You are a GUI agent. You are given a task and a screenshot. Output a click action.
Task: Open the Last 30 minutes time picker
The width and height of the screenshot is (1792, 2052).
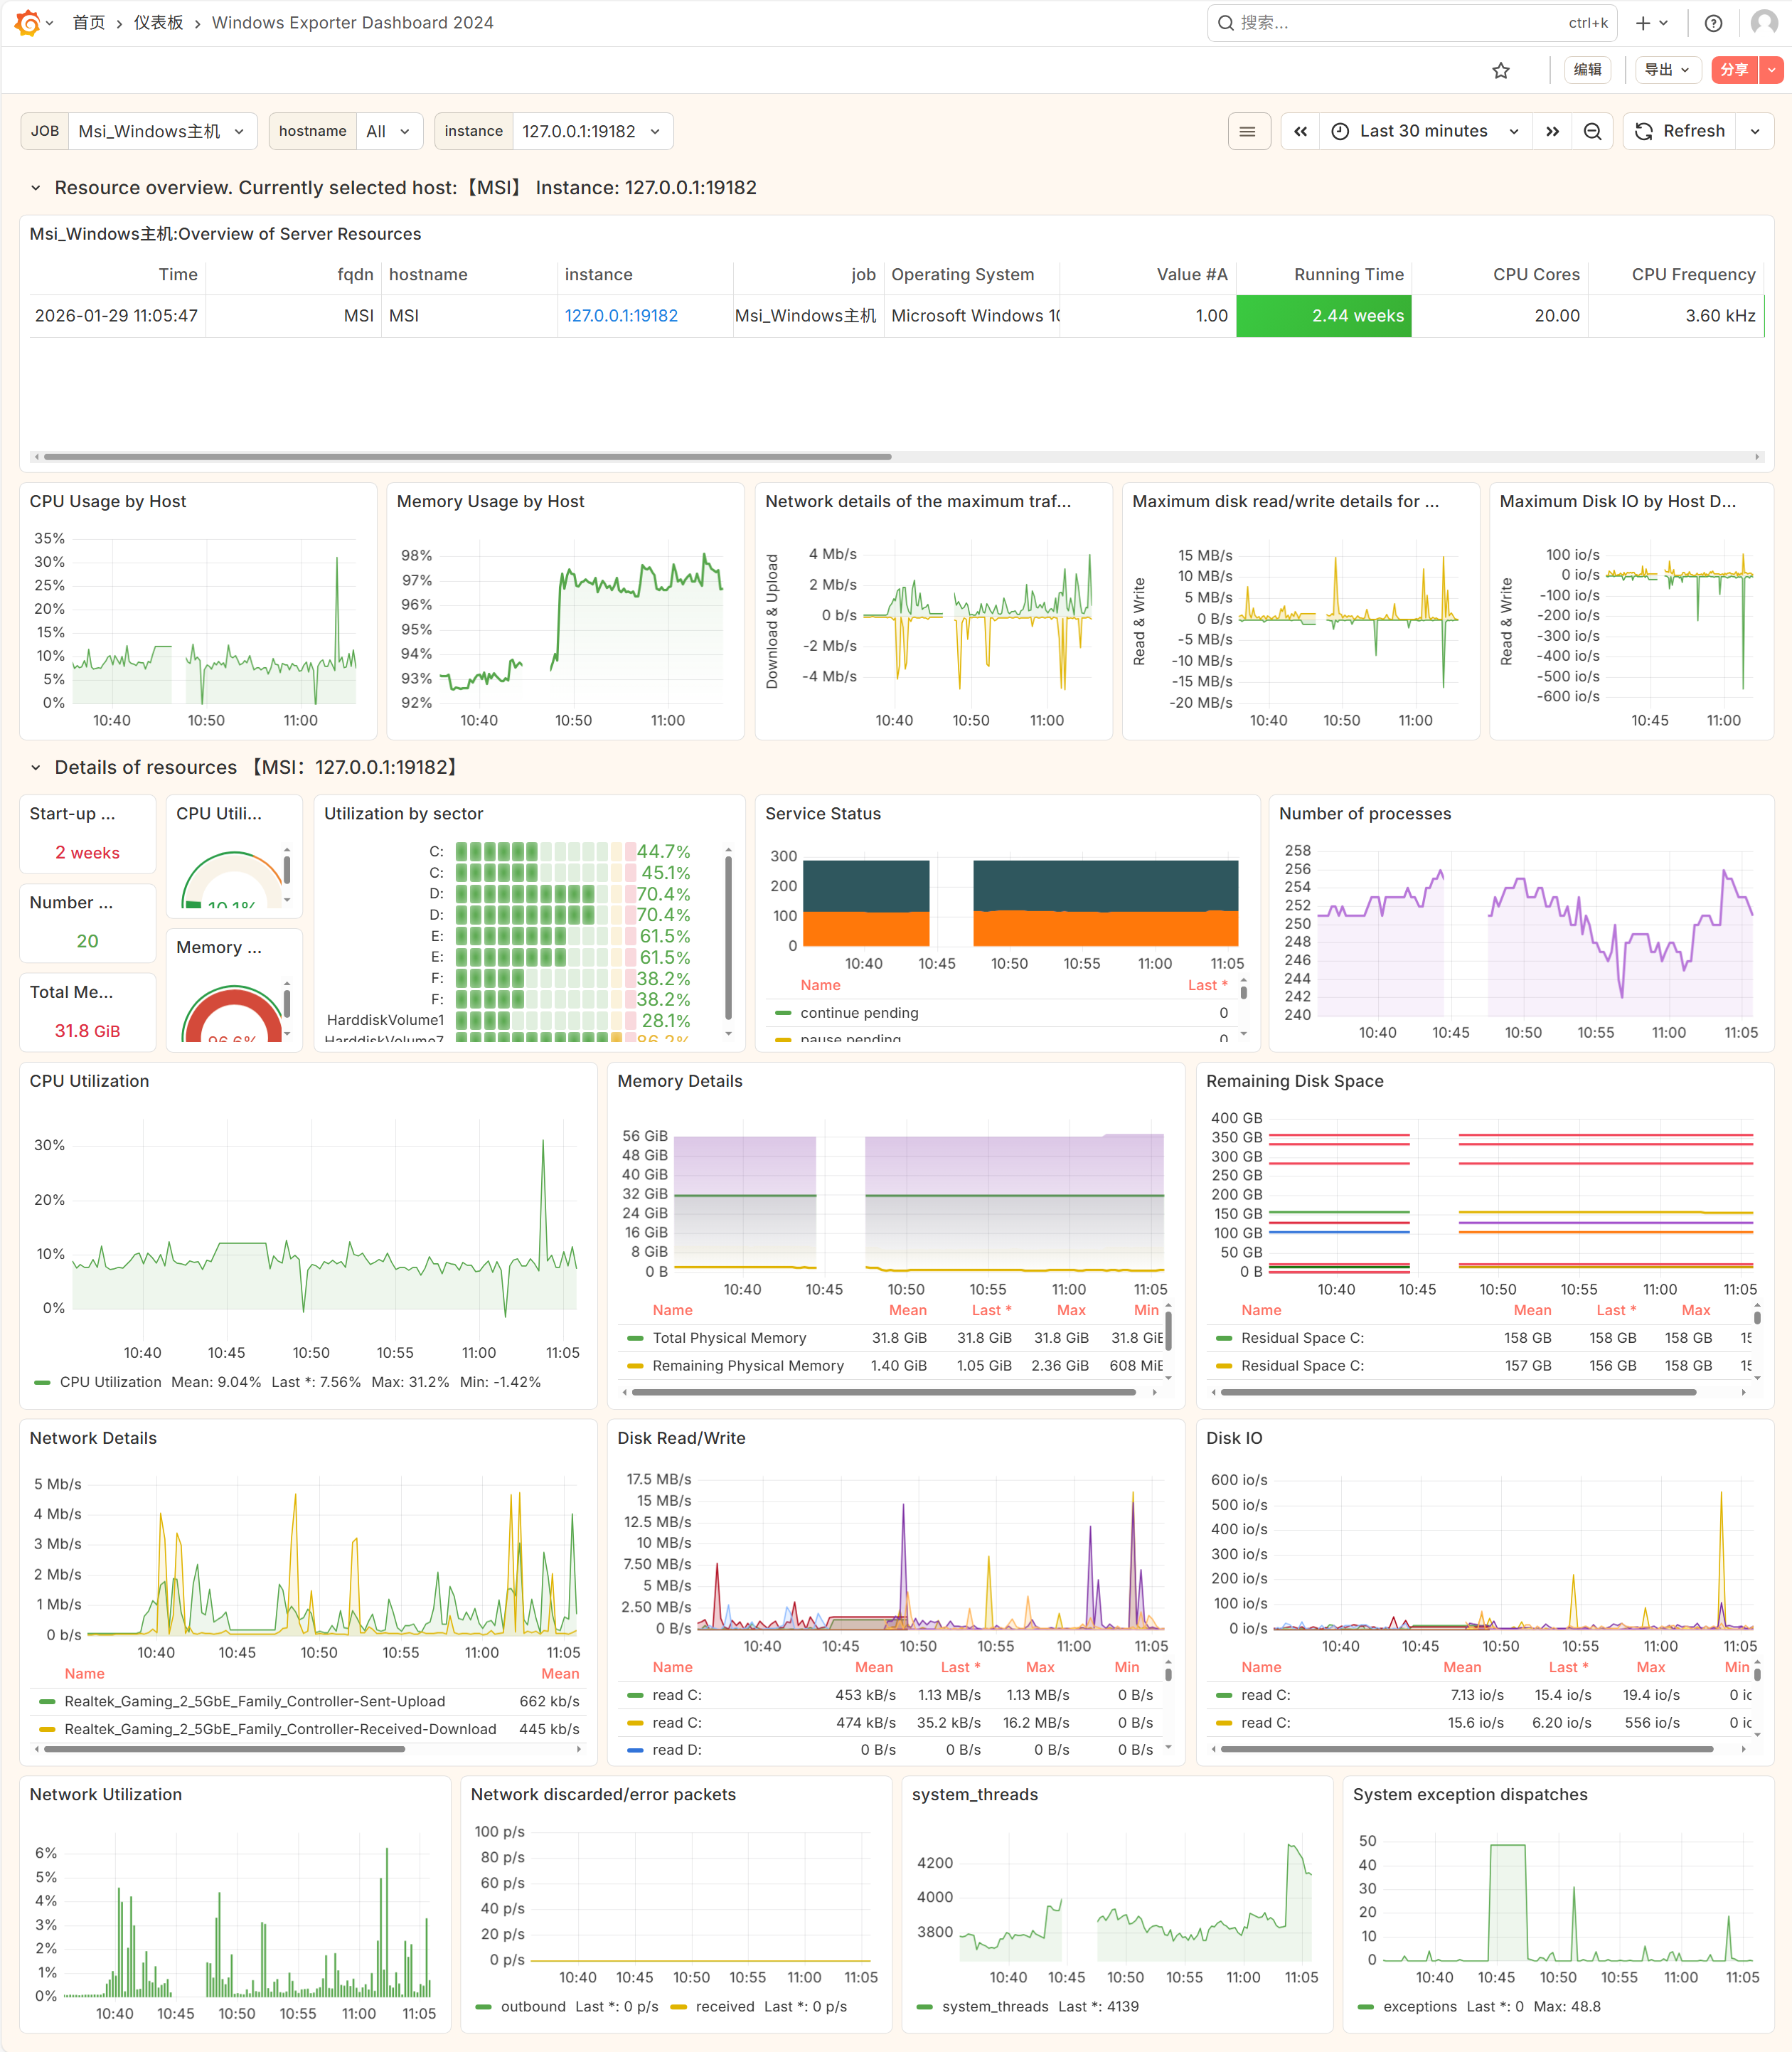[x=1424, y=131]
